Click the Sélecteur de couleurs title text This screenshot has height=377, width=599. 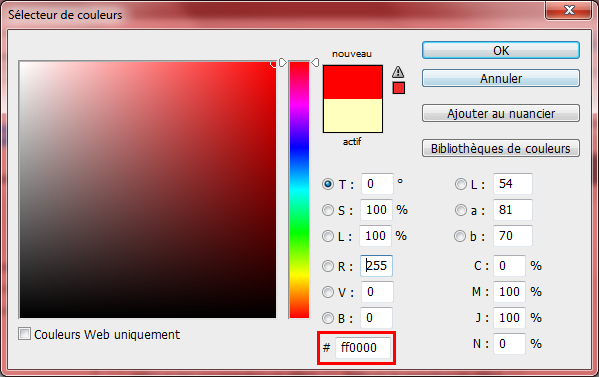pos(65,15)
